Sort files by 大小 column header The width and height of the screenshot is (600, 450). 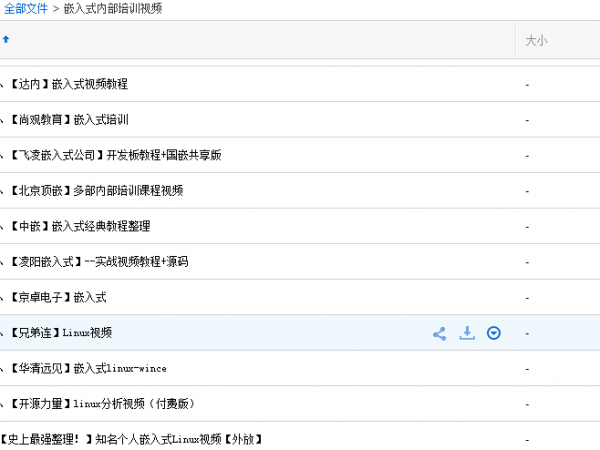coord(536,41)
